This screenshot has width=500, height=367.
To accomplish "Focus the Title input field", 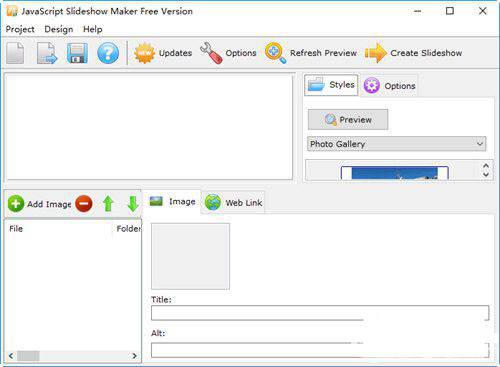I will click(320, 313).
